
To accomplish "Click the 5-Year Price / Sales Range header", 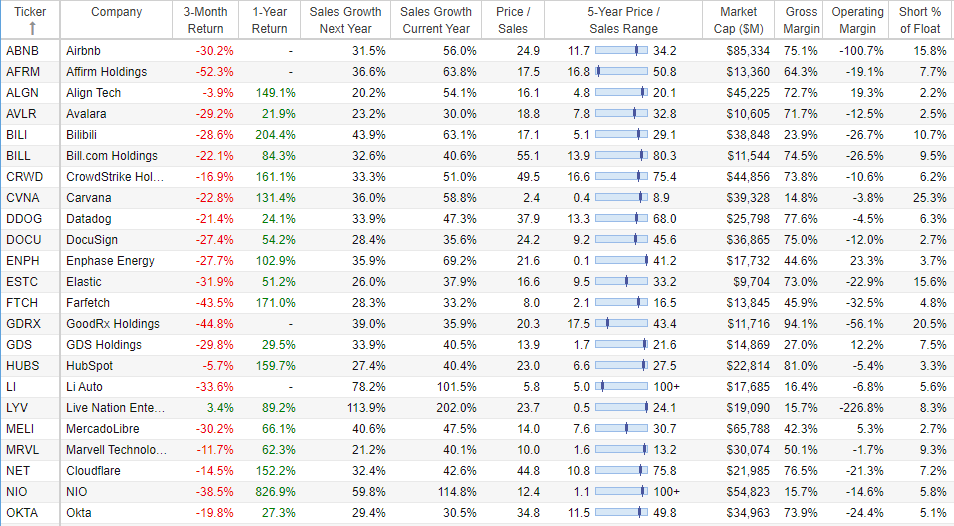I will coord(623,20).
